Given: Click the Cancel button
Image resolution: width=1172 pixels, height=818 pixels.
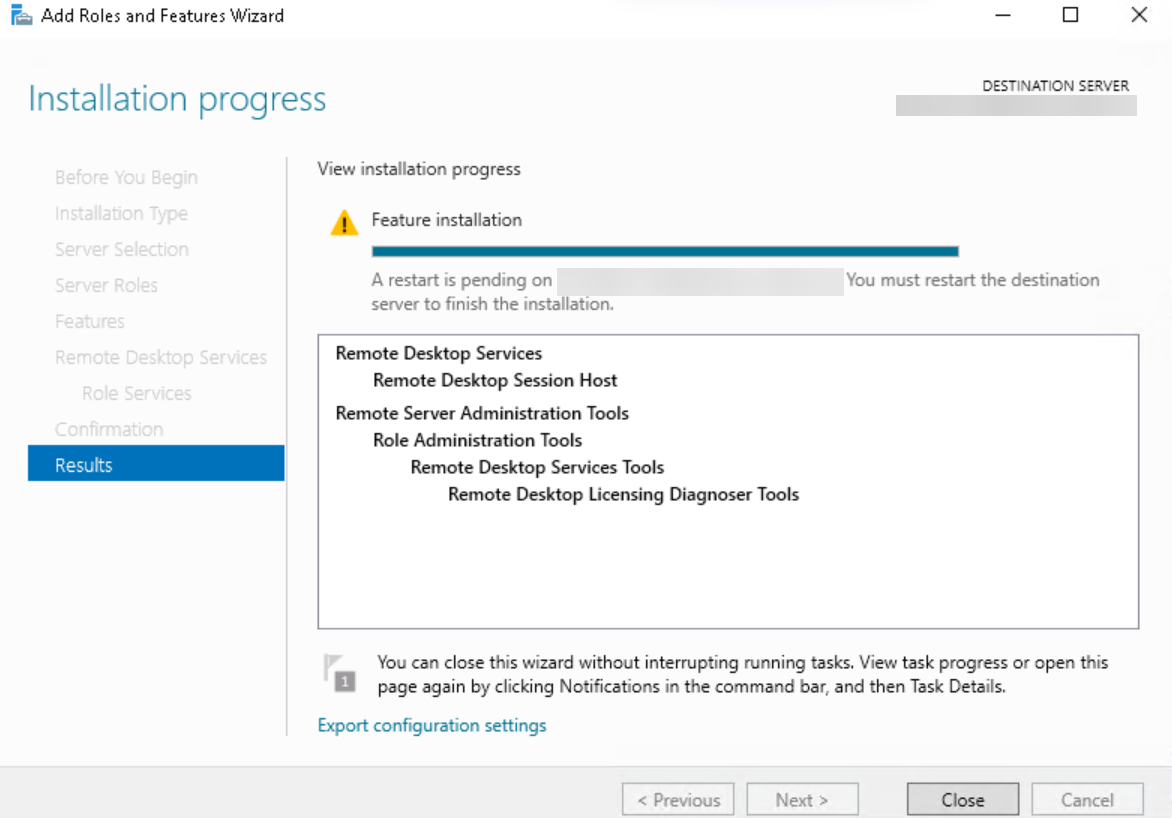Looking at the screenshot, I should click(1087, 799).
